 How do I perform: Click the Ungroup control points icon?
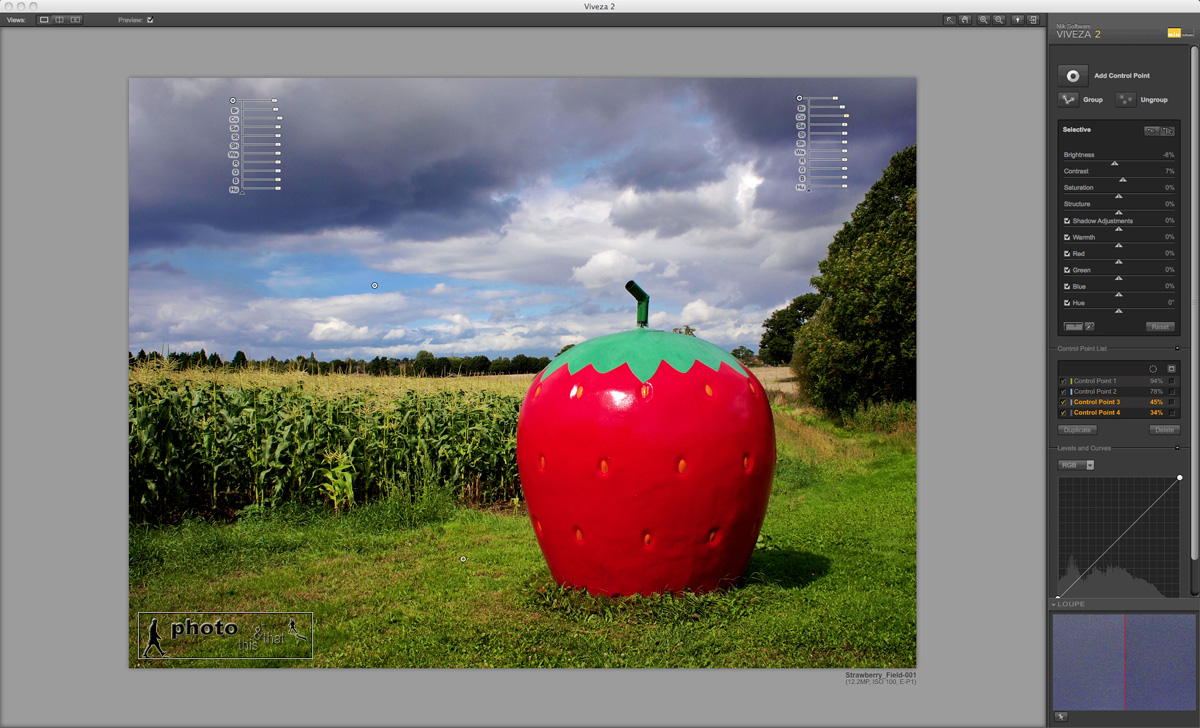1125,99
